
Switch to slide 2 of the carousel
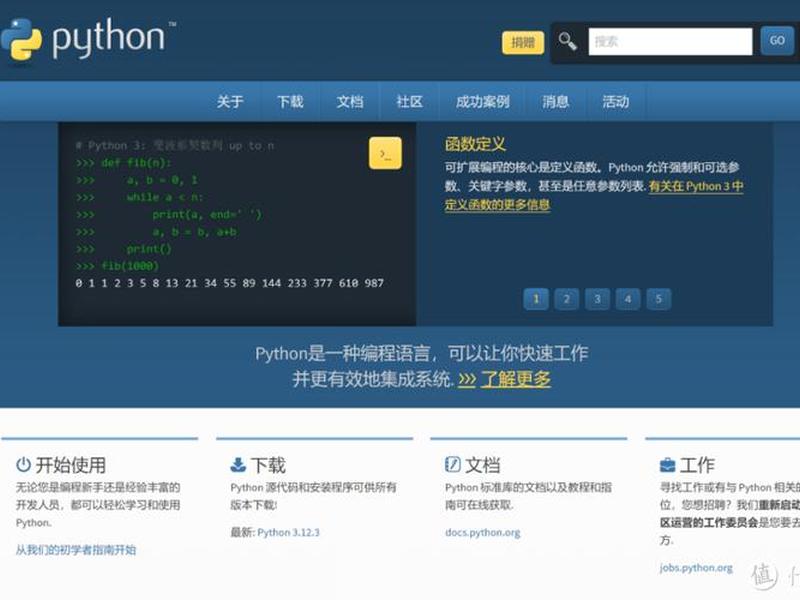(567, 299)
